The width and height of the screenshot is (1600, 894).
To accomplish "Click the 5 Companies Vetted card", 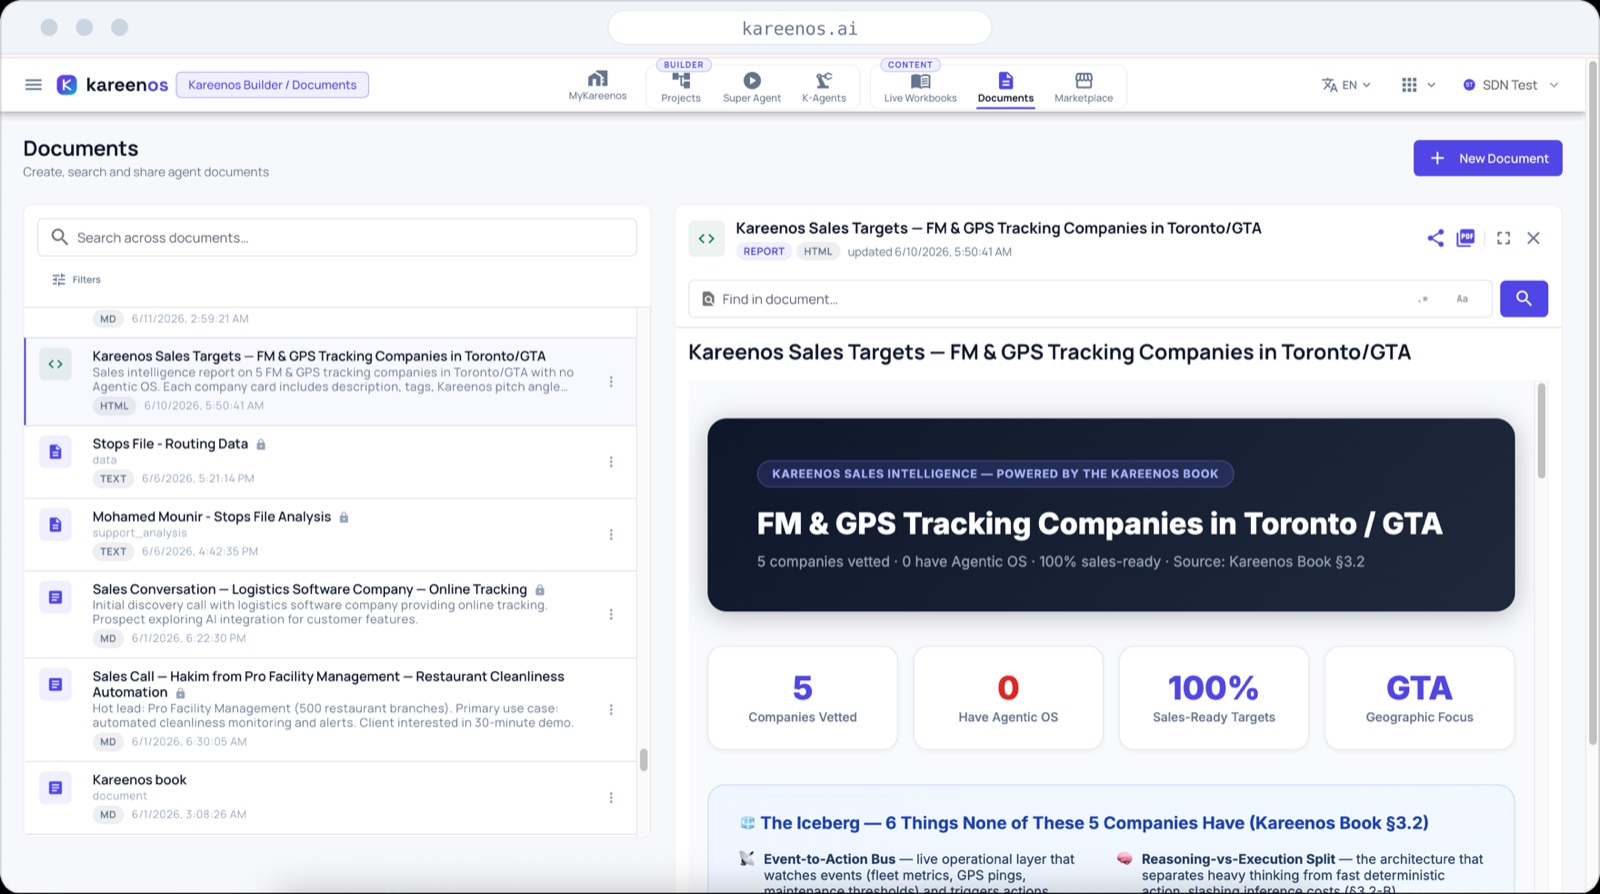I will pyautogui.click(x=802, y=698).
